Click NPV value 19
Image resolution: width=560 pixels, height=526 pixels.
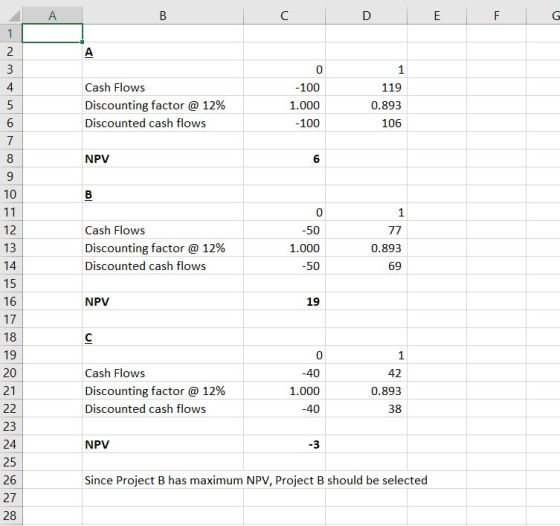point(284,301)
